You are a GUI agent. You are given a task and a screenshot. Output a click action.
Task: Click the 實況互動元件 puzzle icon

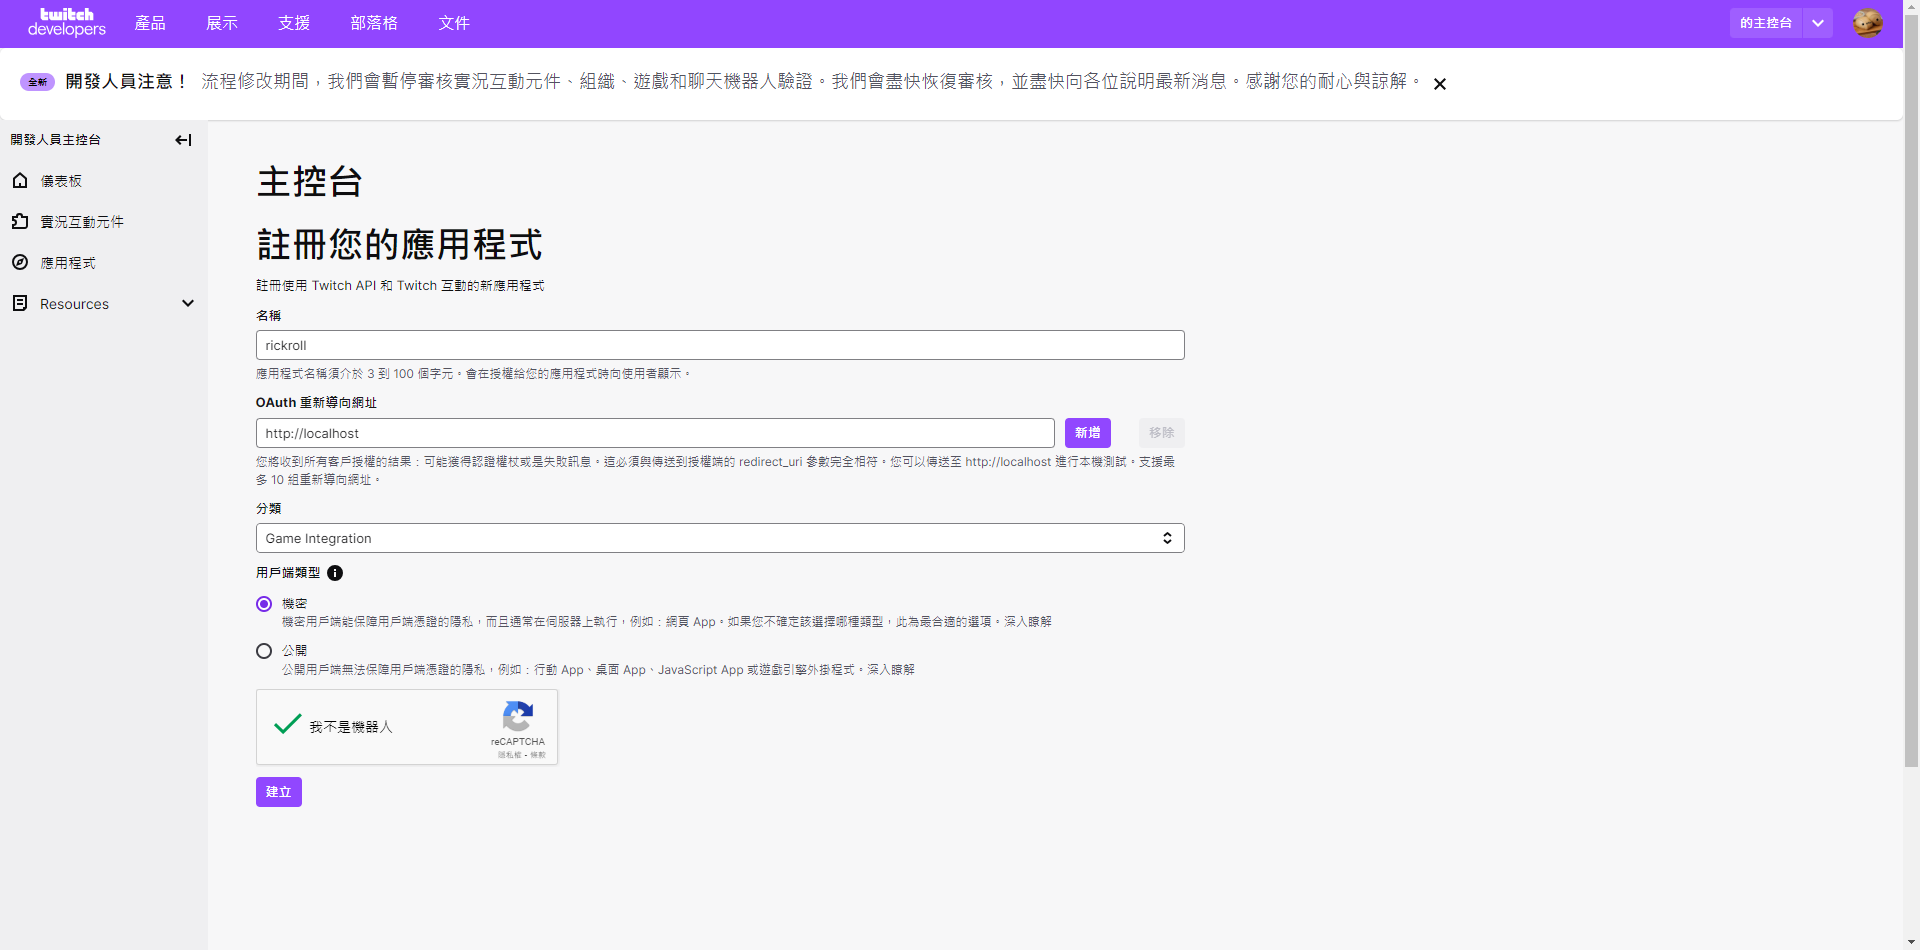click(x=20, y=222)
